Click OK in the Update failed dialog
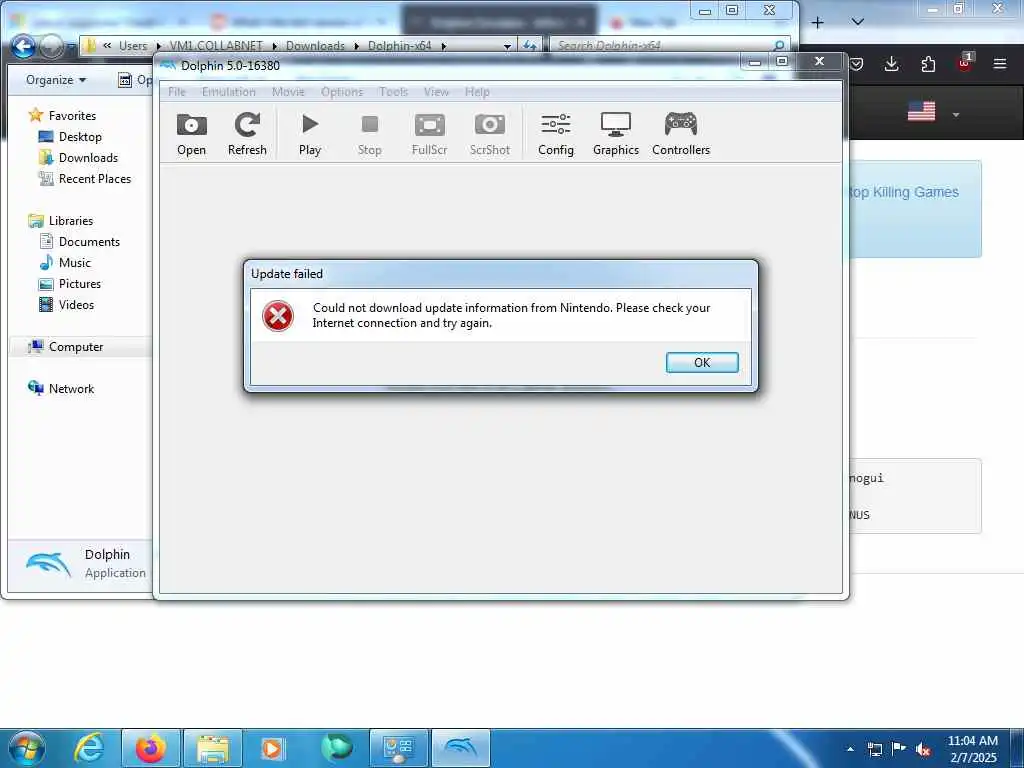The image size is (1024, 768). click(702, 362)
